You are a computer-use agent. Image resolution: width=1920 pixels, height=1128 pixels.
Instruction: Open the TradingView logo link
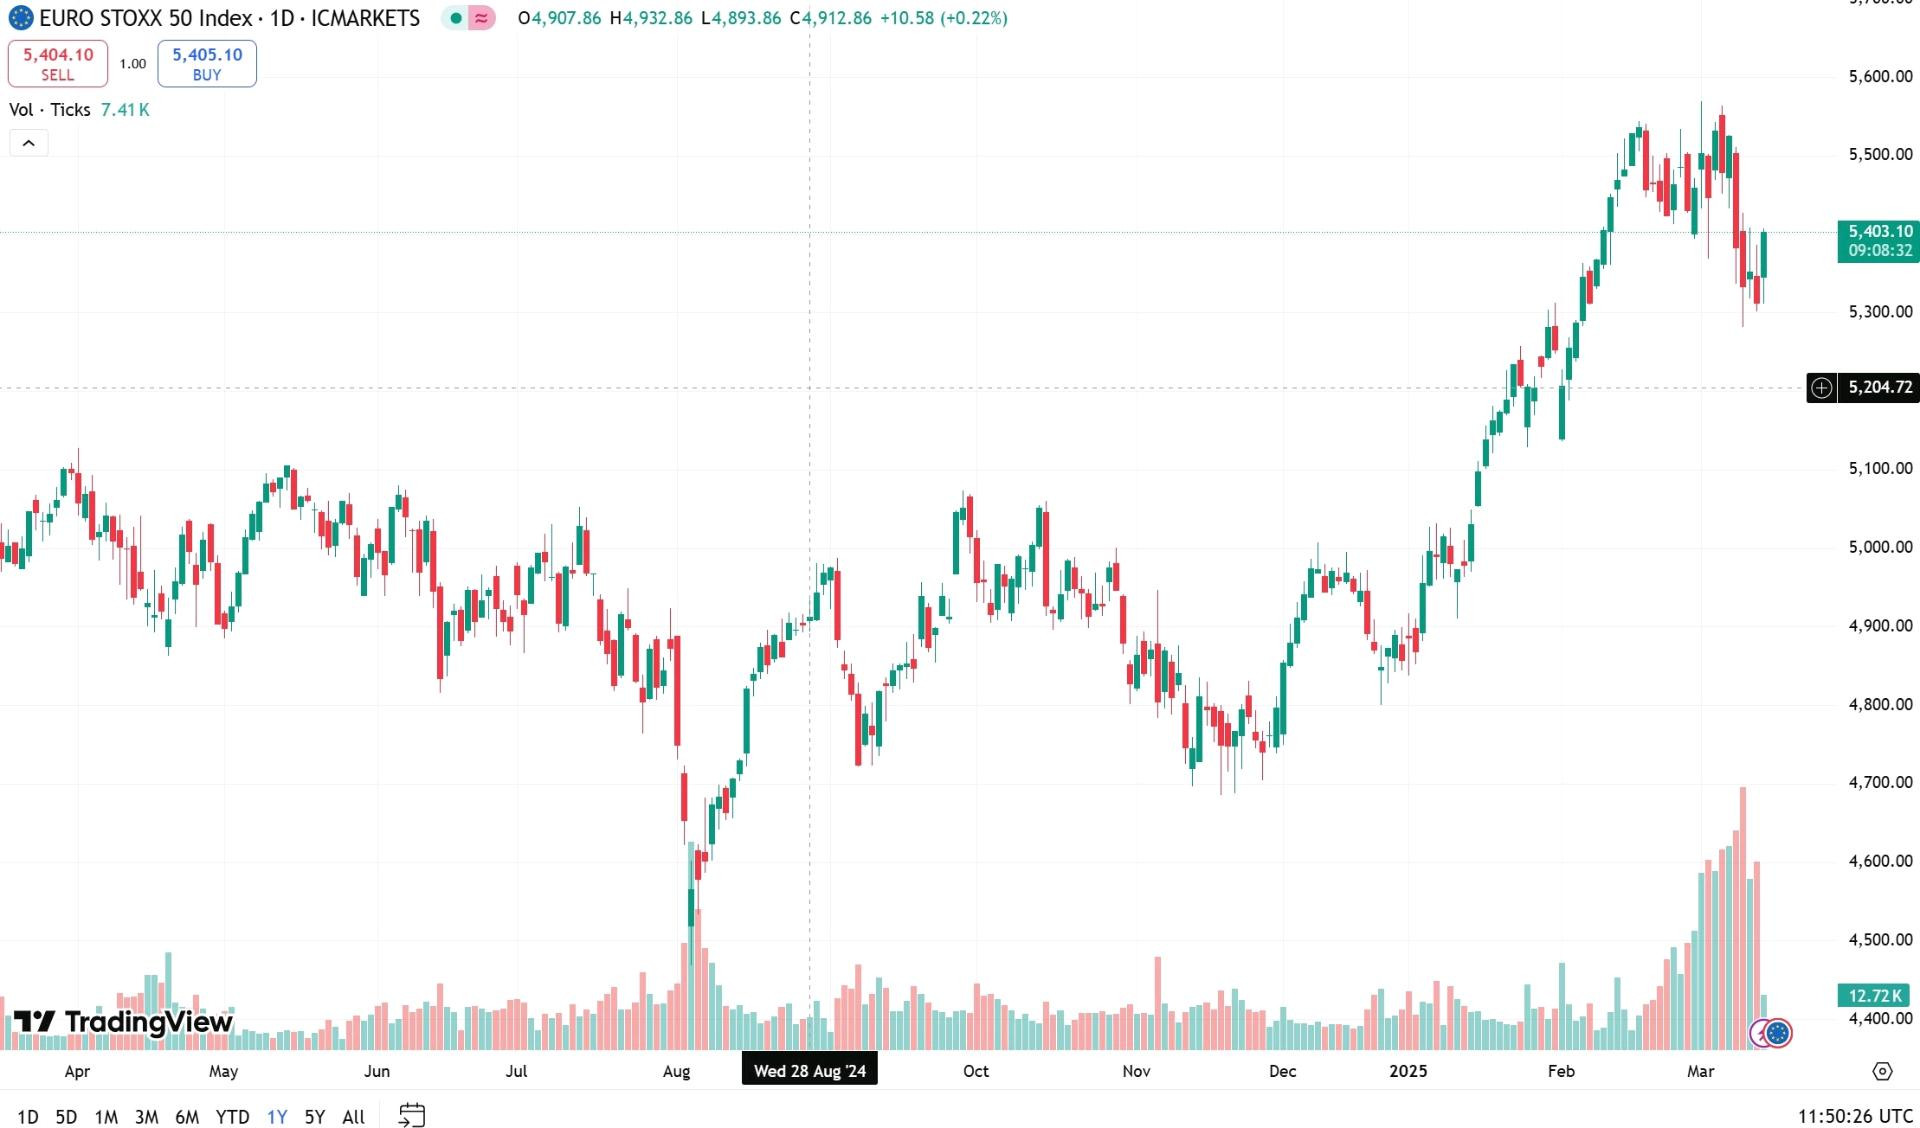pos(123,1021)
